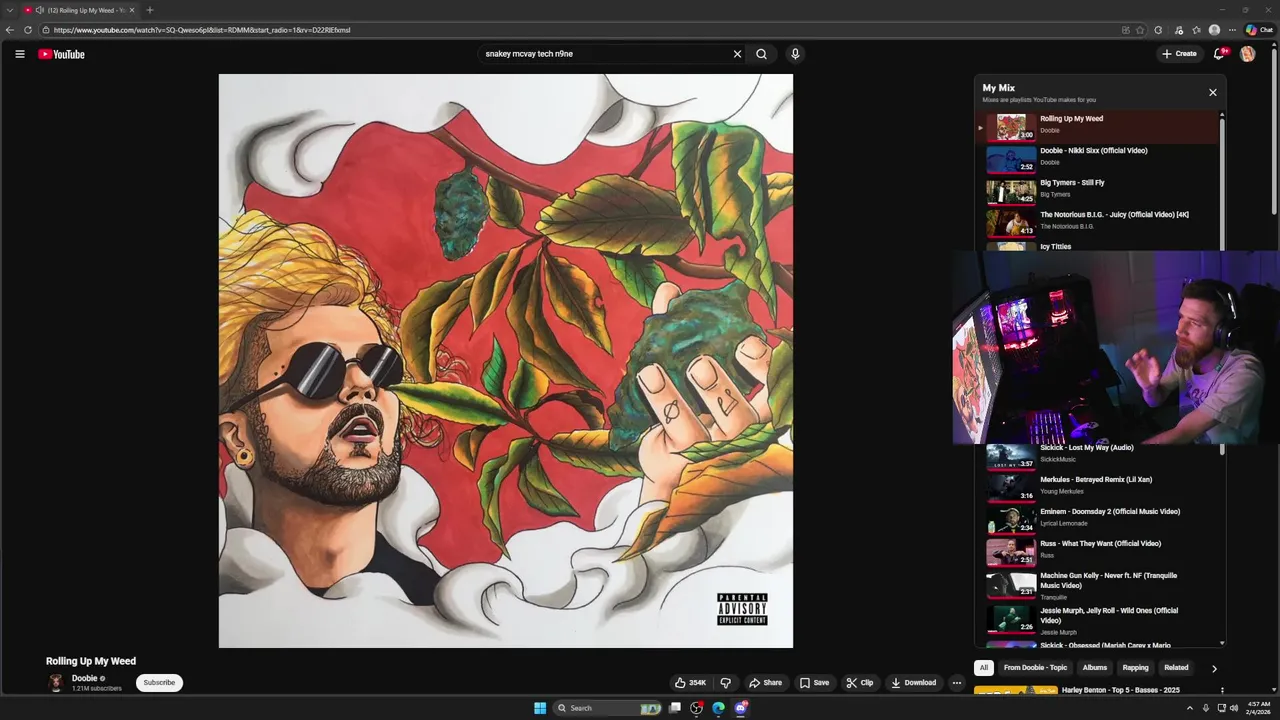
Task: Open the Copilot Chat button
Action: (1259, 30)
